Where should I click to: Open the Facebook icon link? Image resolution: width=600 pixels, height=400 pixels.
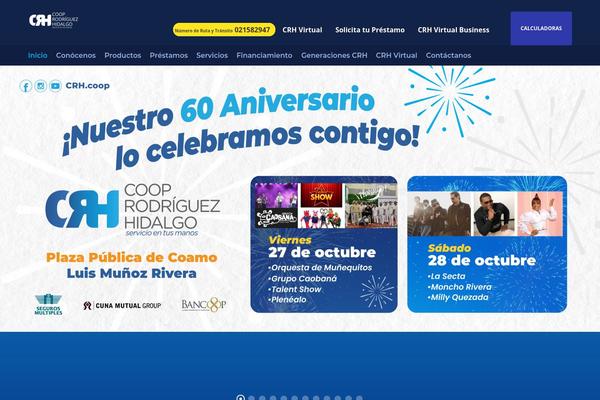click(x=26, y=86)
